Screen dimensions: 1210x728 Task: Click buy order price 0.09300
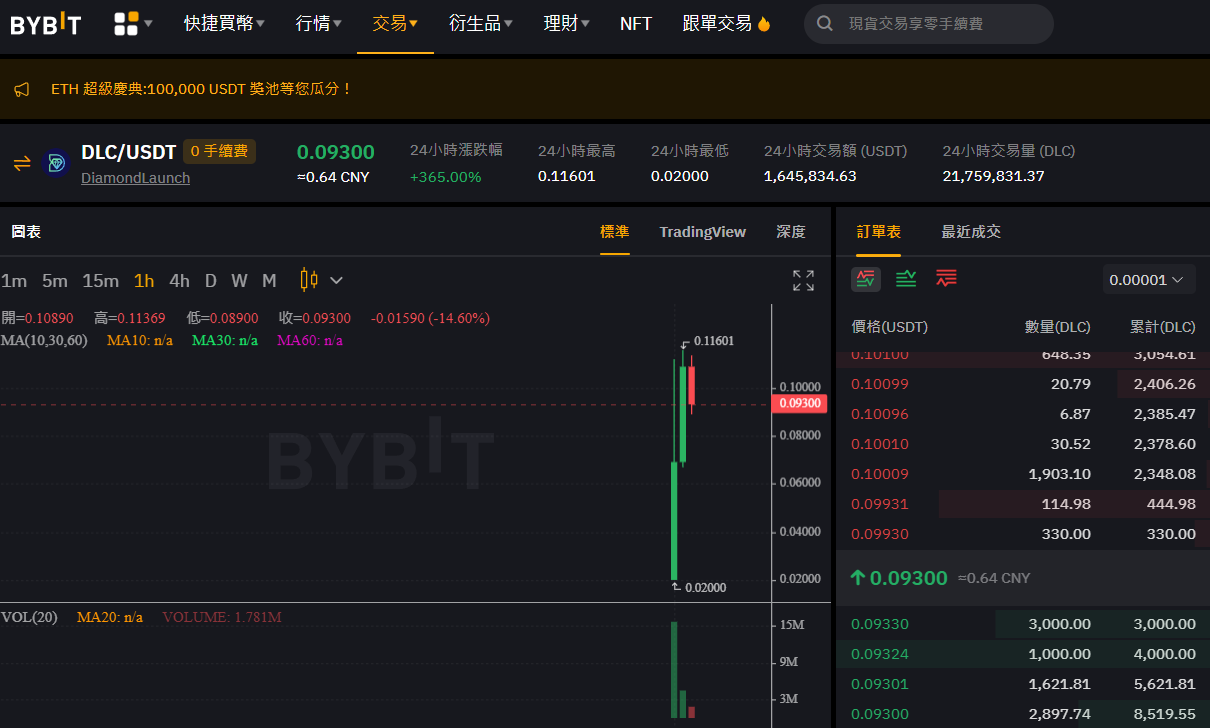click(880, 715)
